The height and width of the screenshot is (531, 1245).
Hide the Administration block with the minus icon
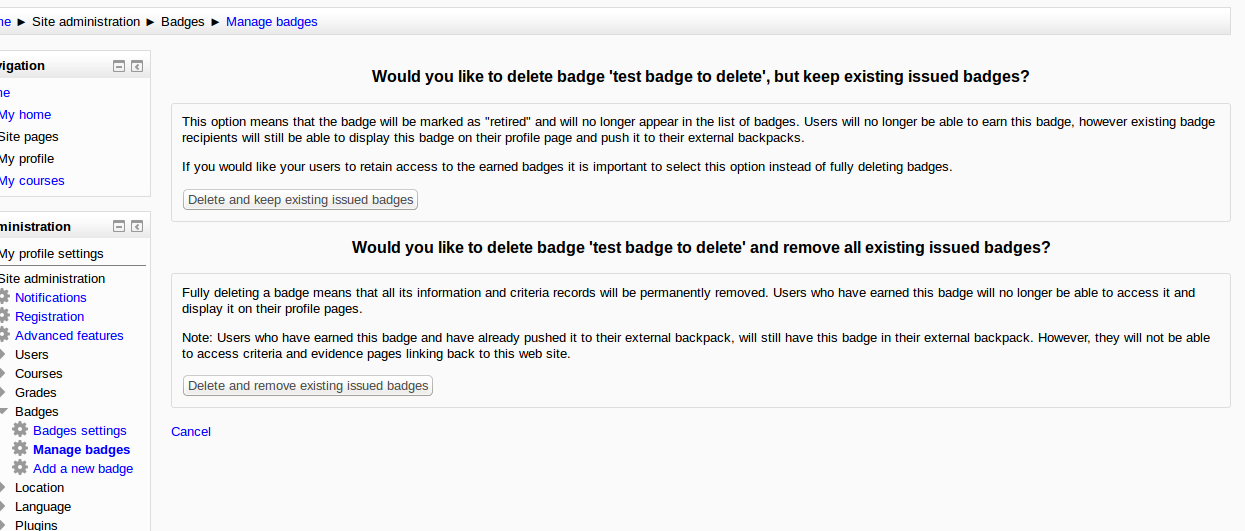click(x=119, y=227)
